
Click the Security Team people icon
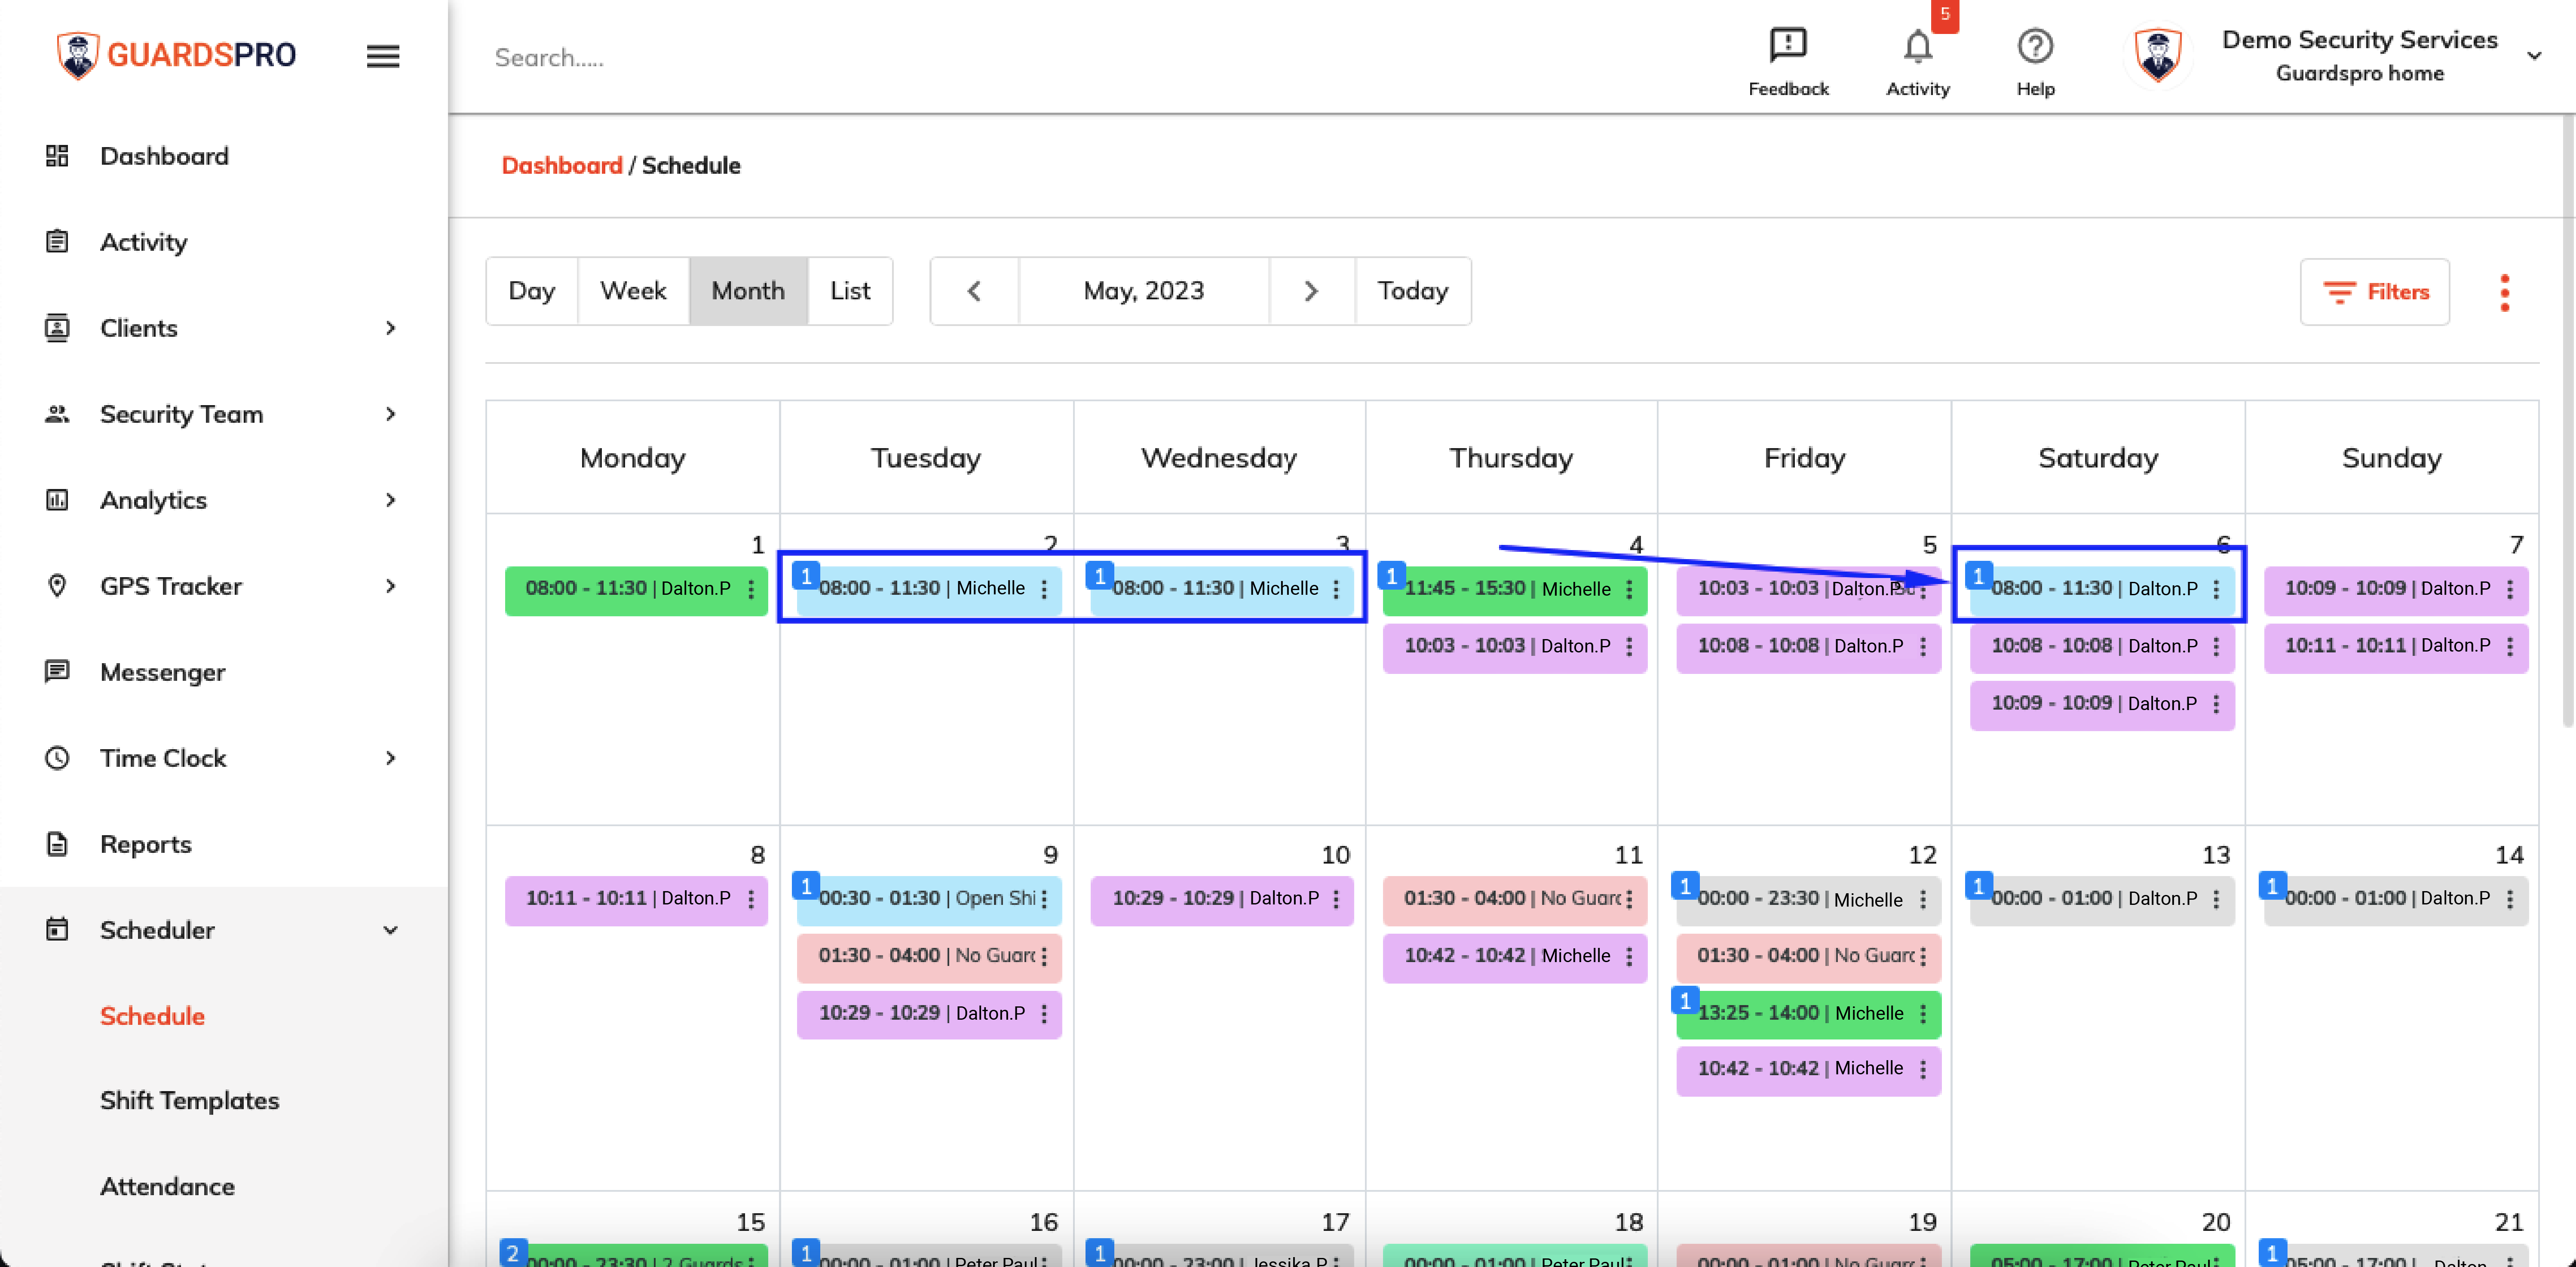[57, 414]
